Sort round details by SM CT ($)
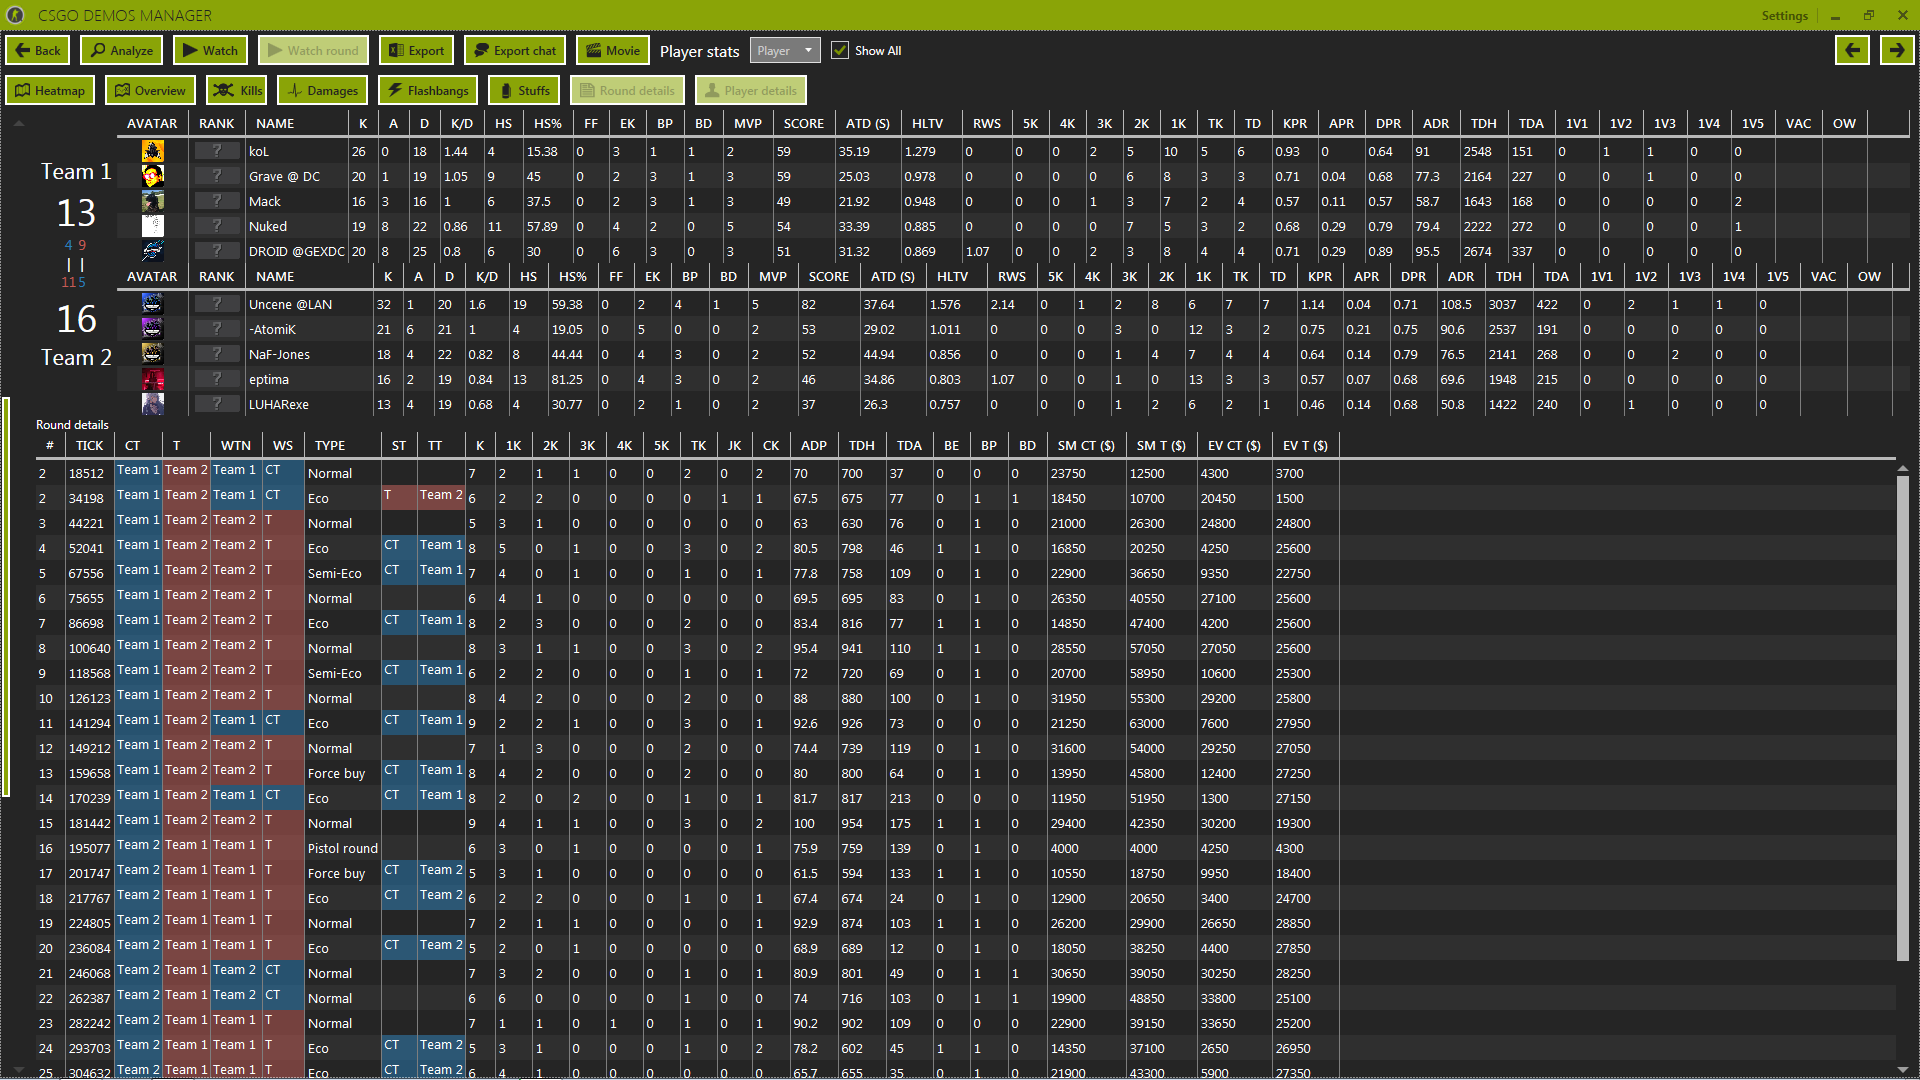 tap(1086, 446)
